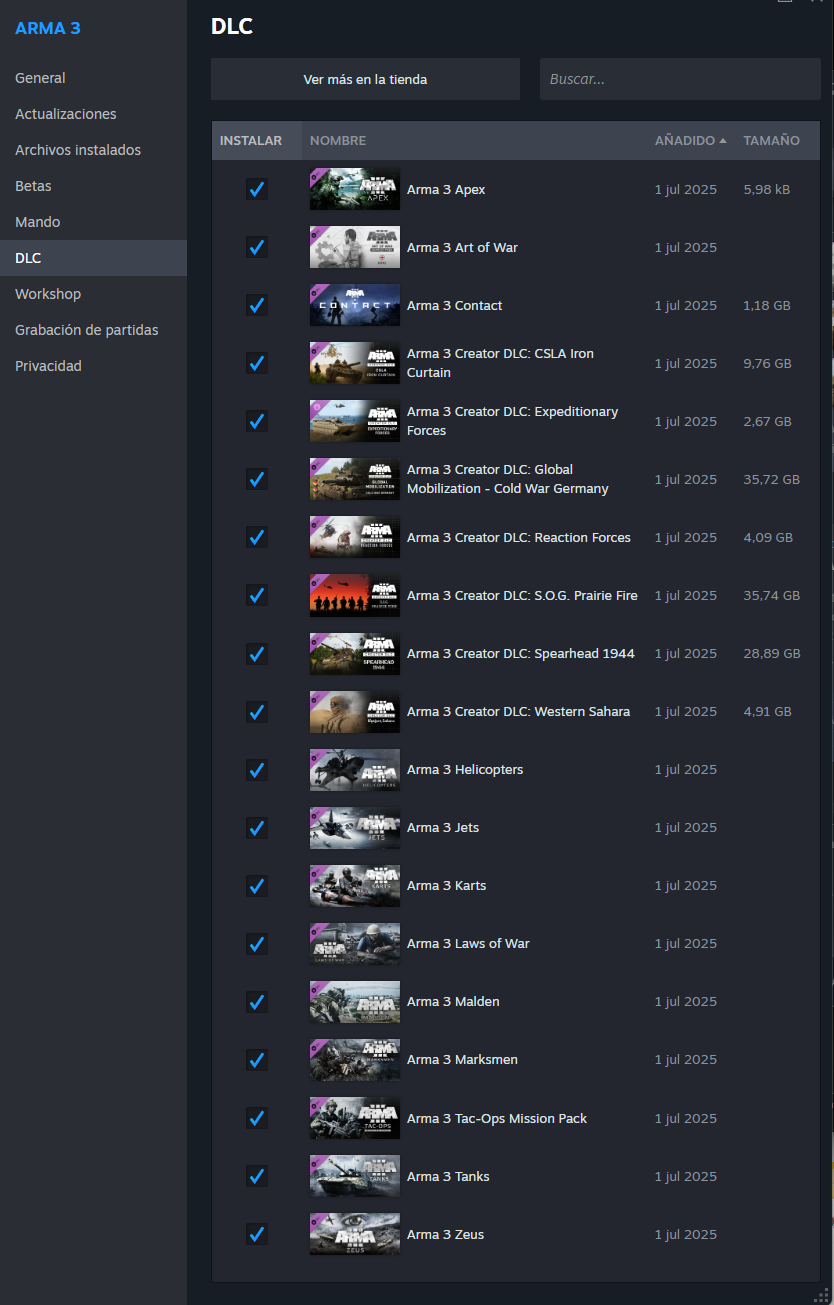Open the Arma 3 Karts name link
Viewport: 834px width, 1305px height.
tap(446, 885)
